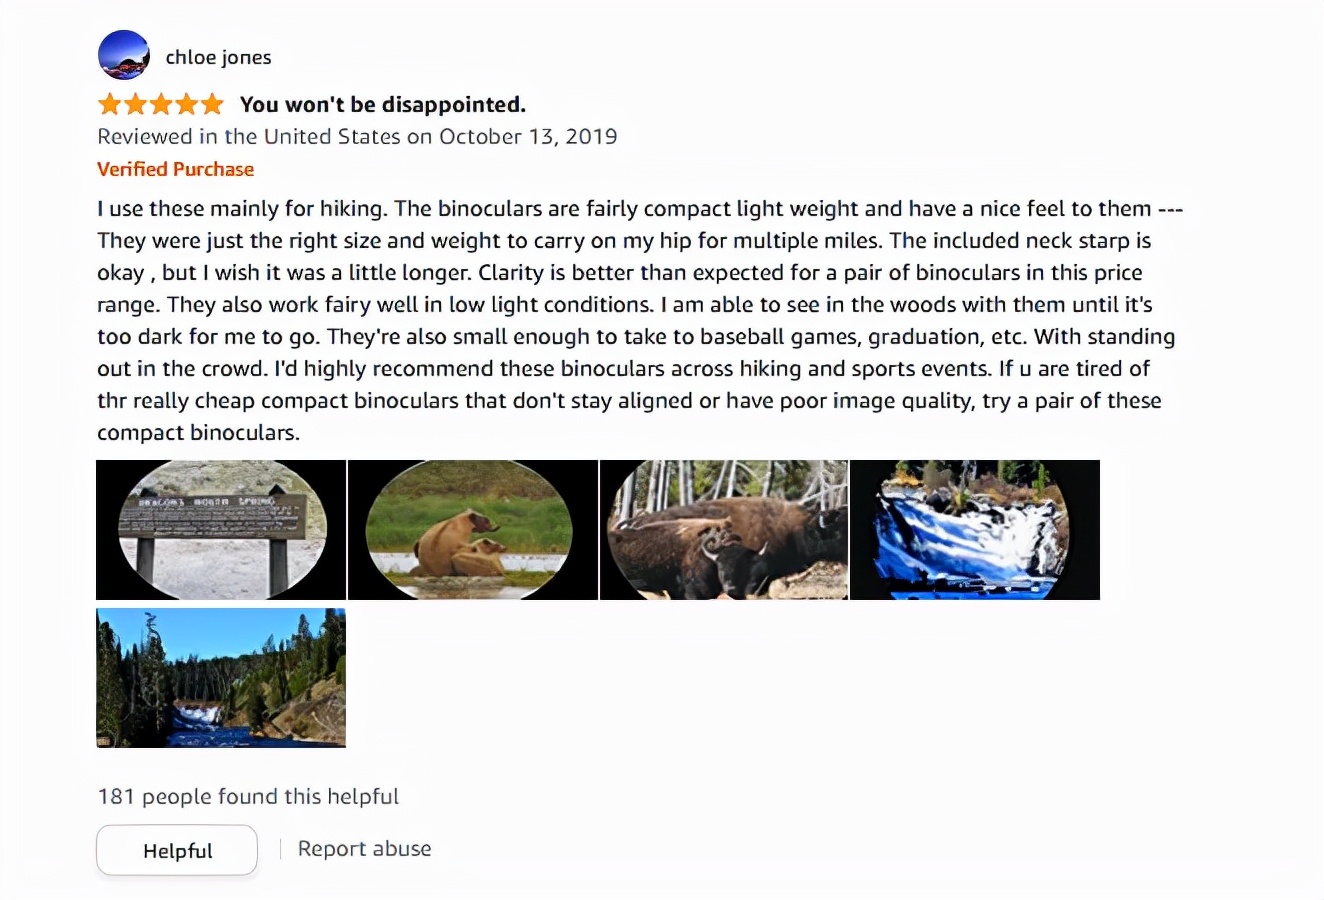Click the first line of the review body
The image size is (1324, 900).
(640, 209)
